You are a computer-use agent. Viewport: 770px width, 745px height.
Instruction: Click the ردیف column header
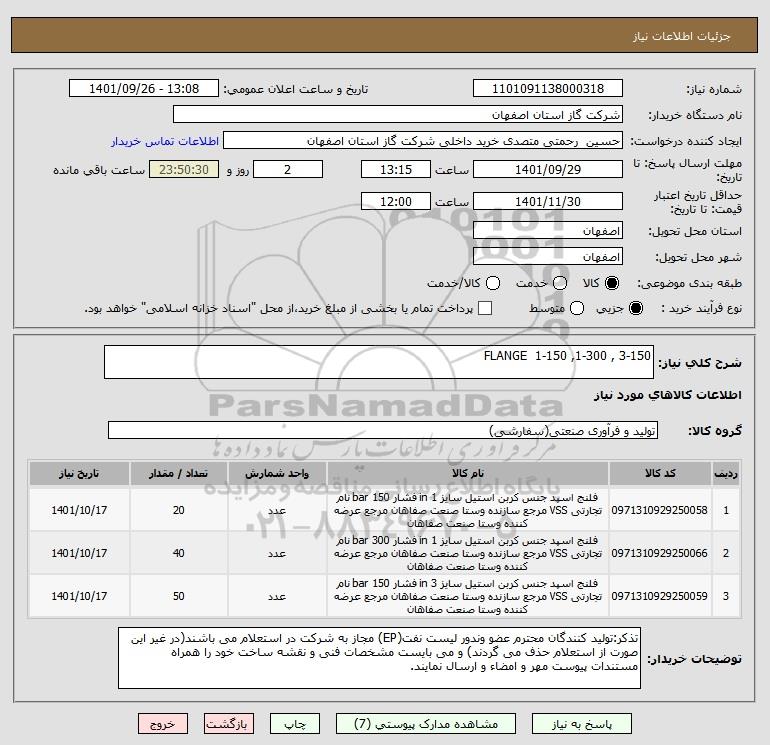click(x=726, y=473)
